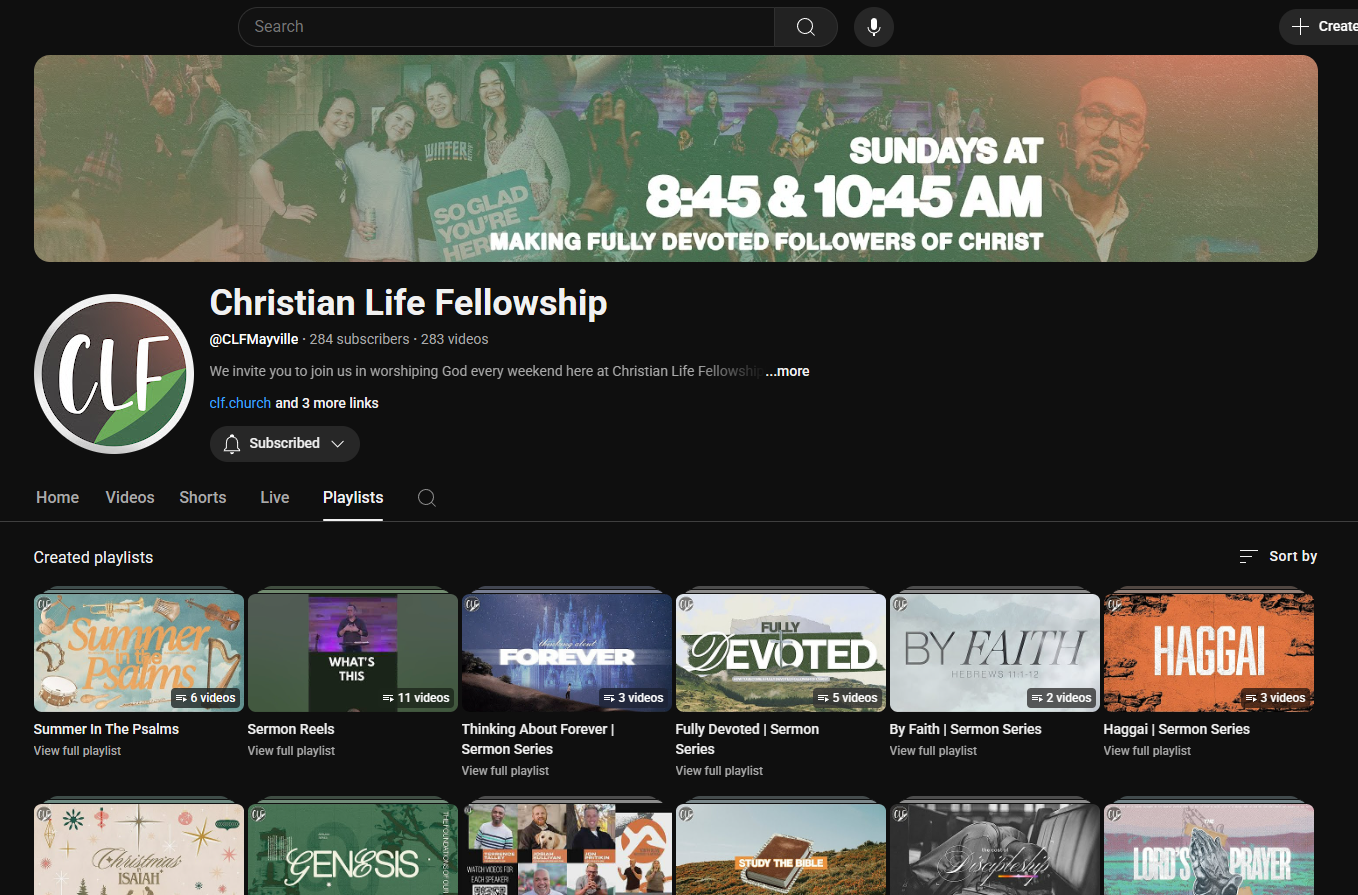Click the 6 videos badge

click(x=205, y=697)
